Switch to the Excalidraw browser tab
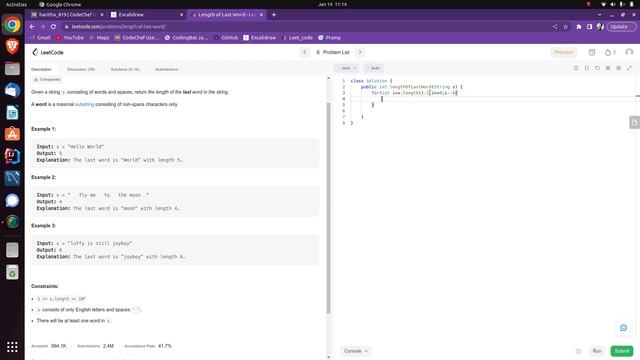 pyautogui.click(x=147, y=15)
